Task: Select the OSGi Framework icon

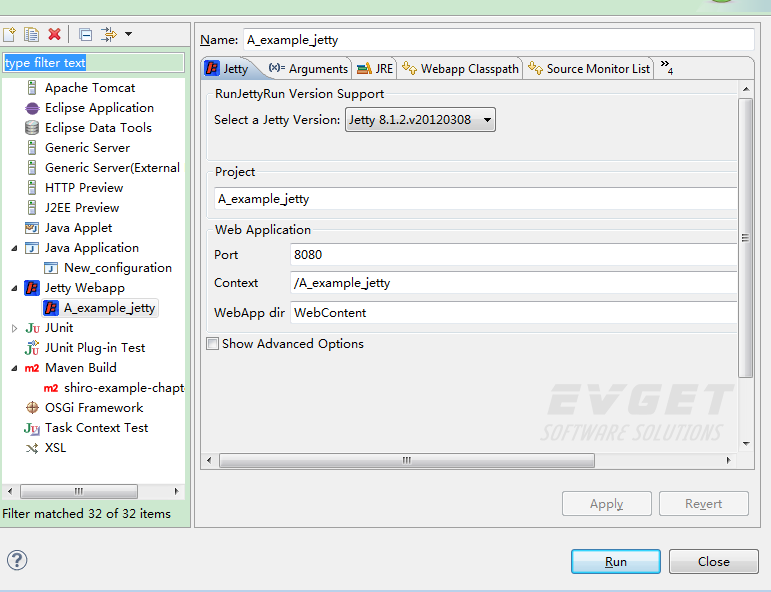Action: tap(32, 408)
